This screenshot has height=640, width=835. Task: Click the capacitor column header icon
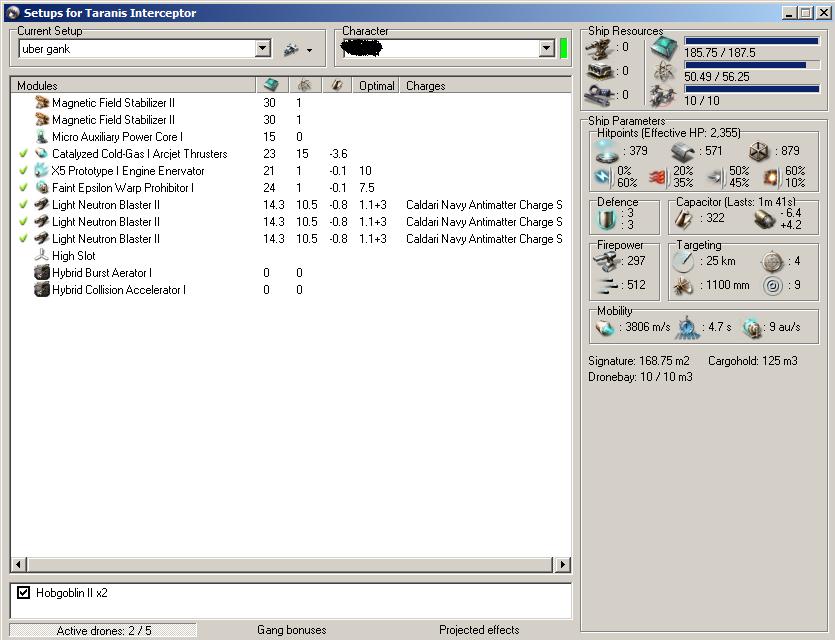pos(337,85)
